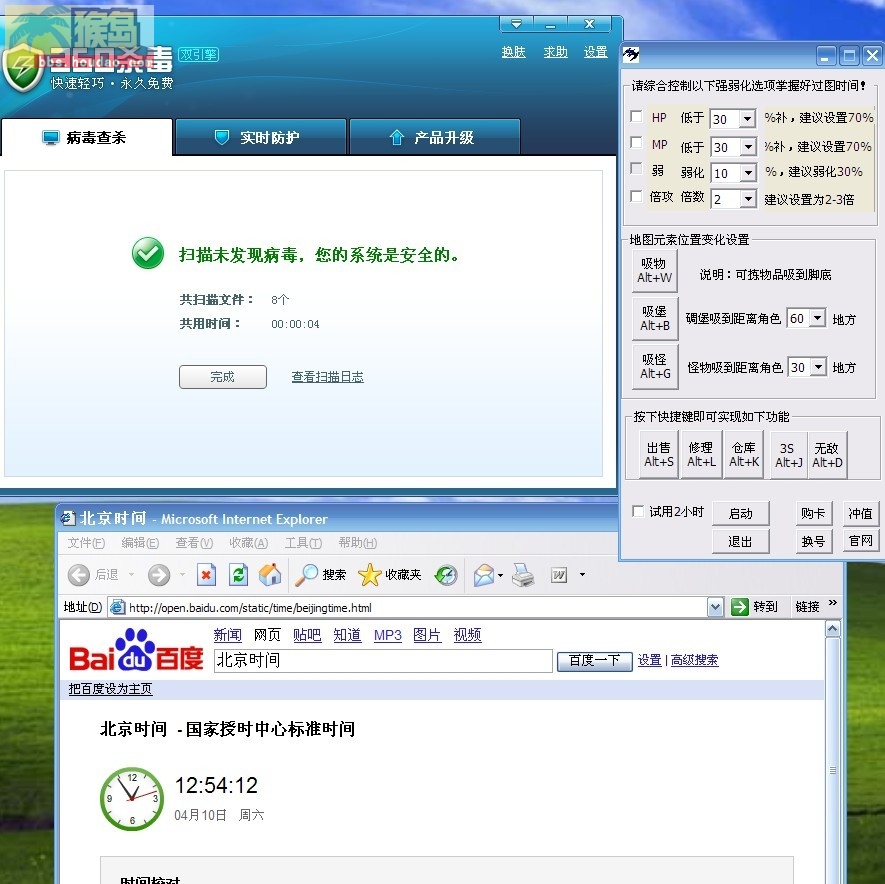Open 360 antivirus dropdown menu title button

[x=516, y=24]
